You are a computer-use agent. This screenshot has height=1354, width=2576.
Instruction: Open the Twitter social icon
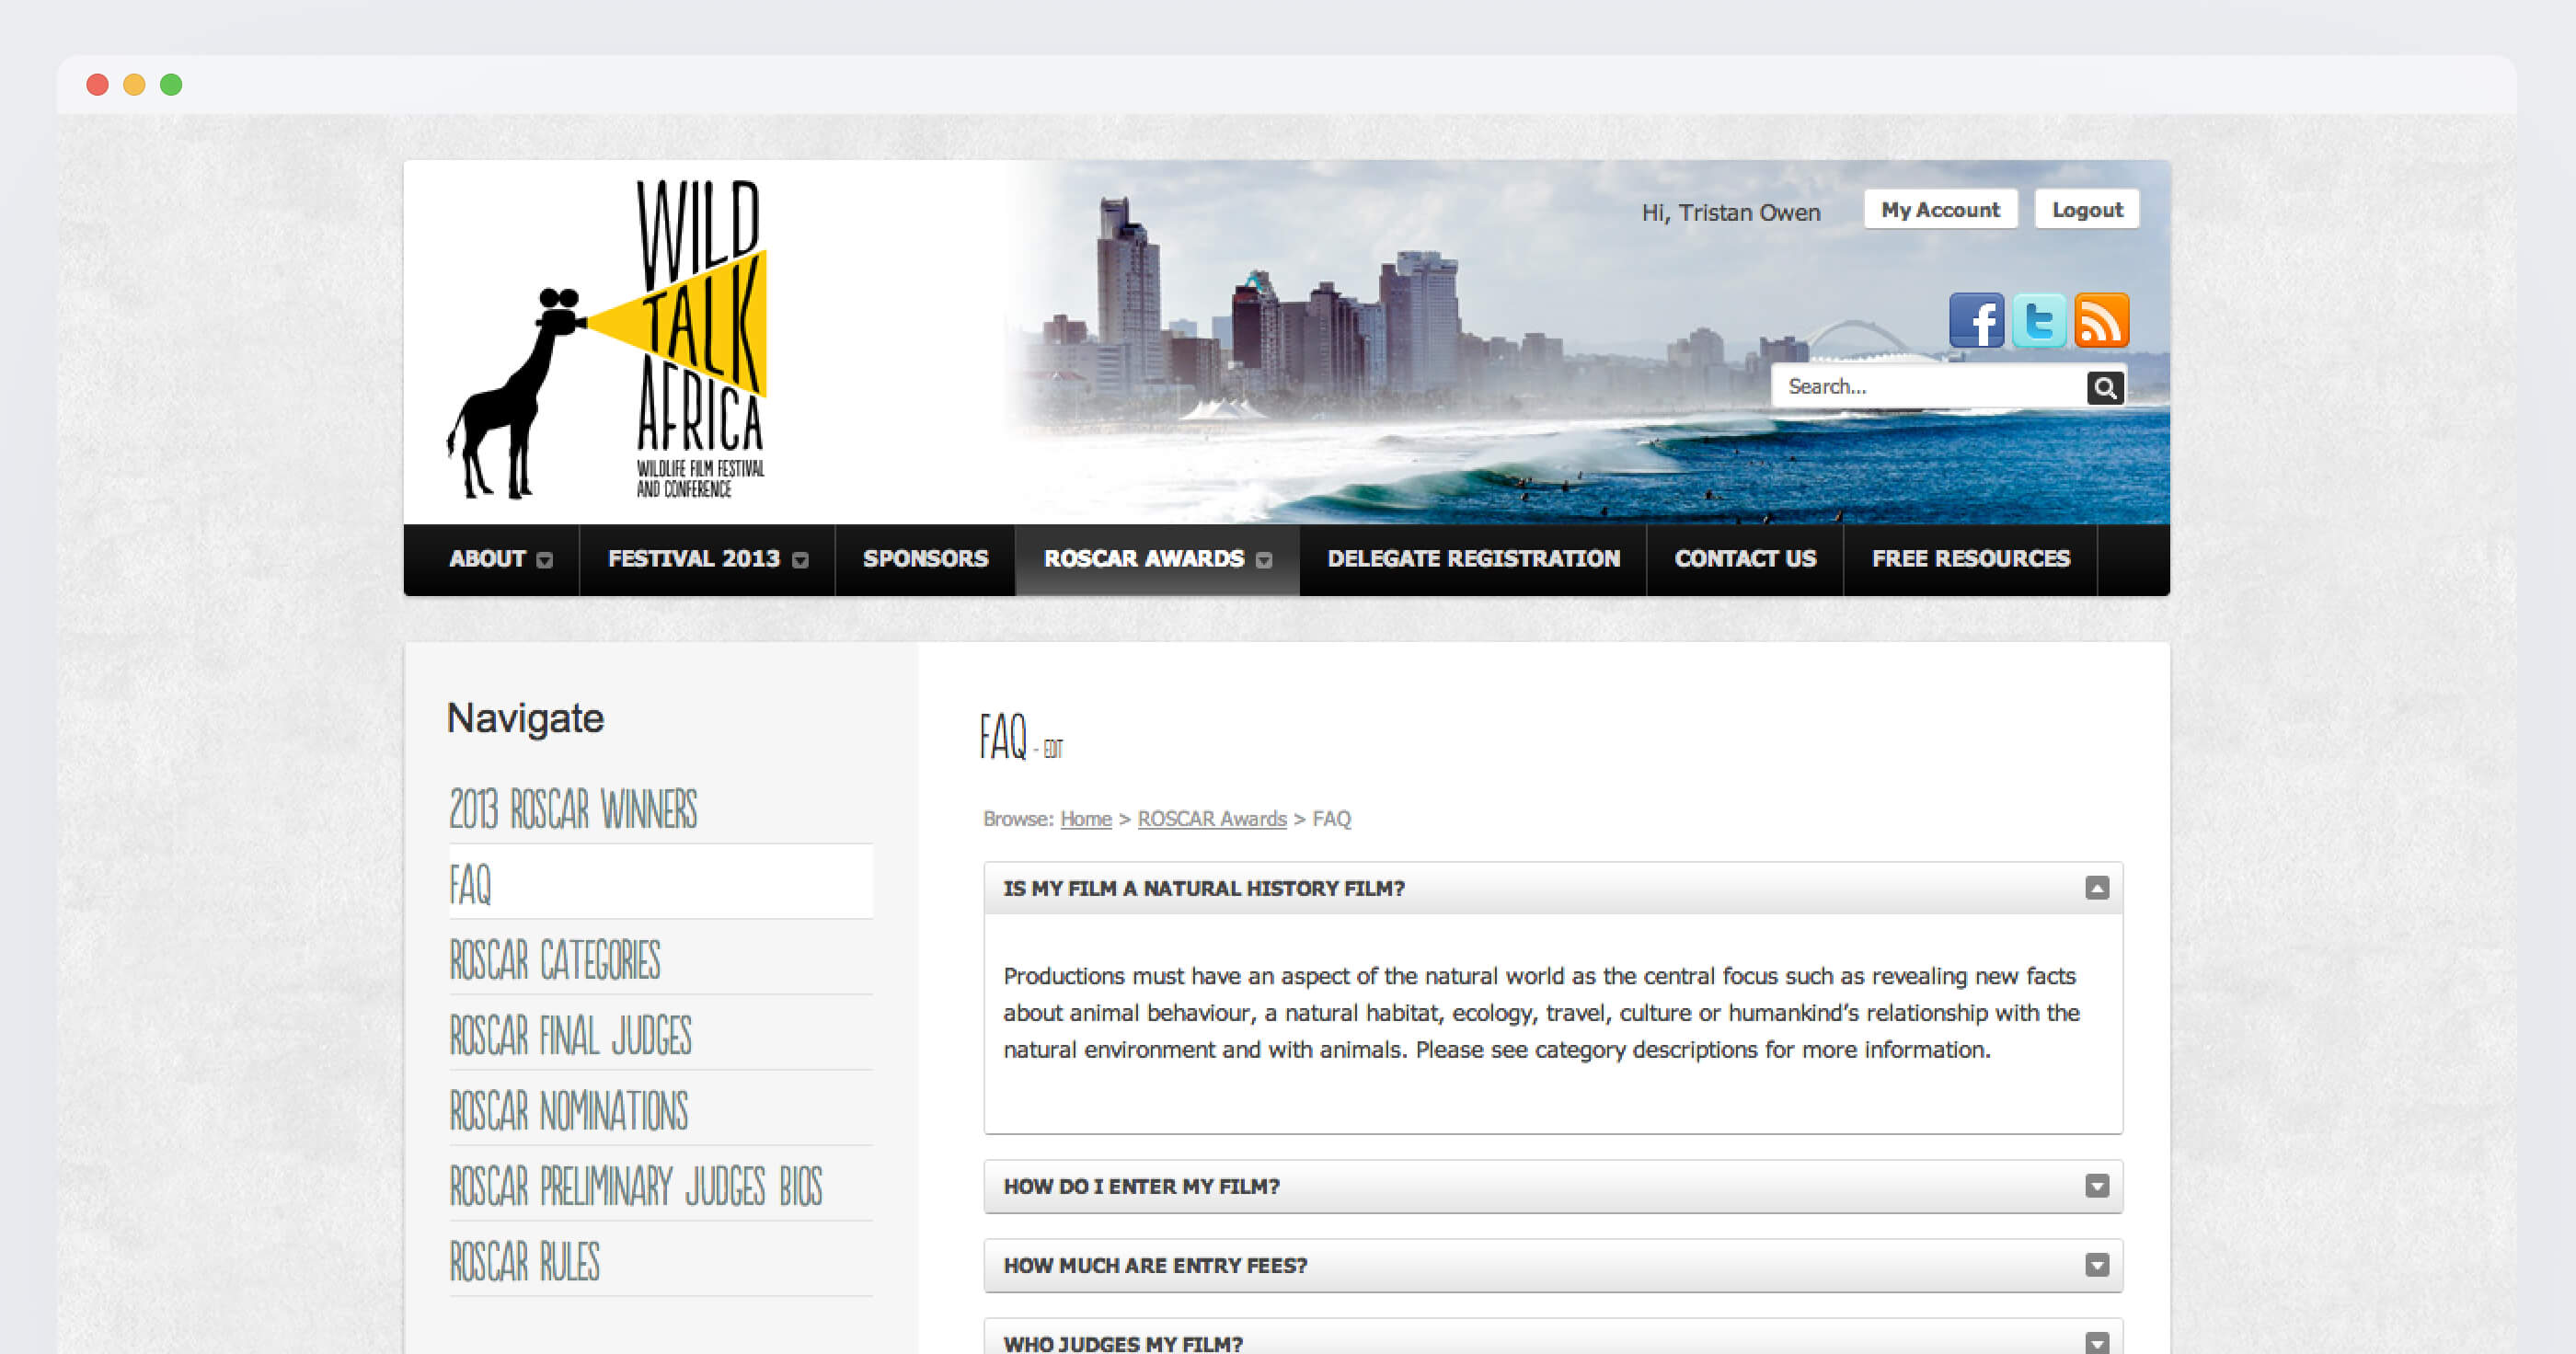2039,321
